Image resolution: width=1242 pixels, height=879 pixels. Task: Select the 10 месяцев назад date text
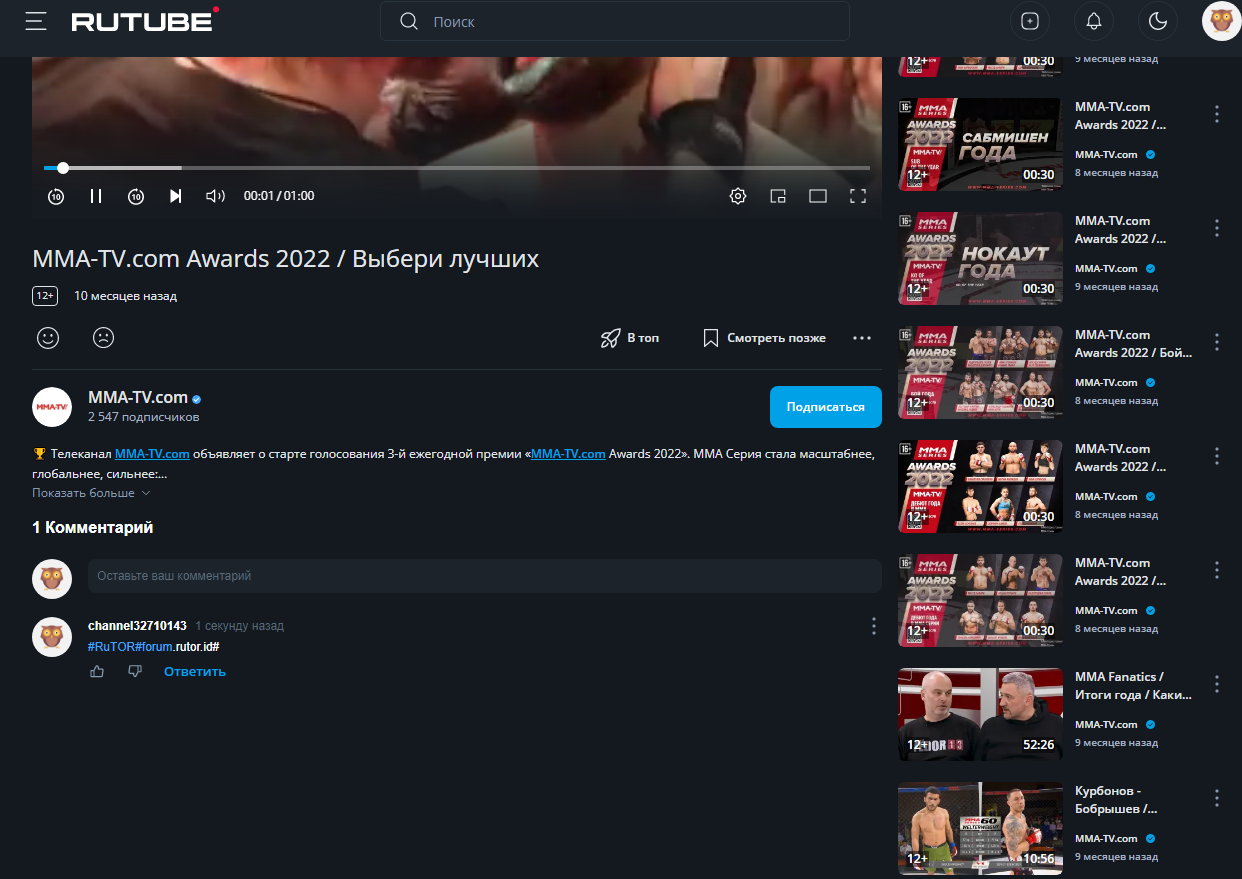(x=125, y=296)
